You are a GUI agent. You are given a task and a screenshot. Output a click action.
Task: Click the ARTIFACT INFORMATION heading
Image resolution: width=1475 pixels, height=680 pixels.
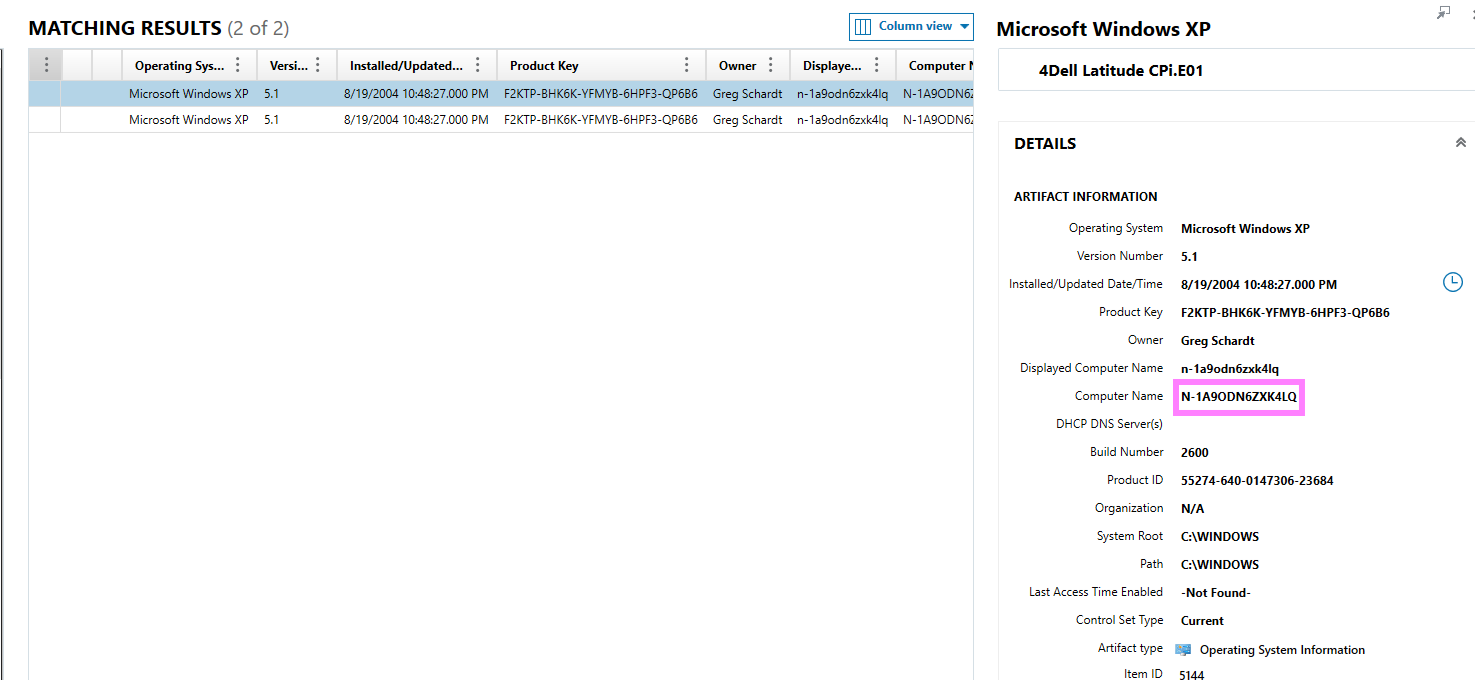(1086, 197)
